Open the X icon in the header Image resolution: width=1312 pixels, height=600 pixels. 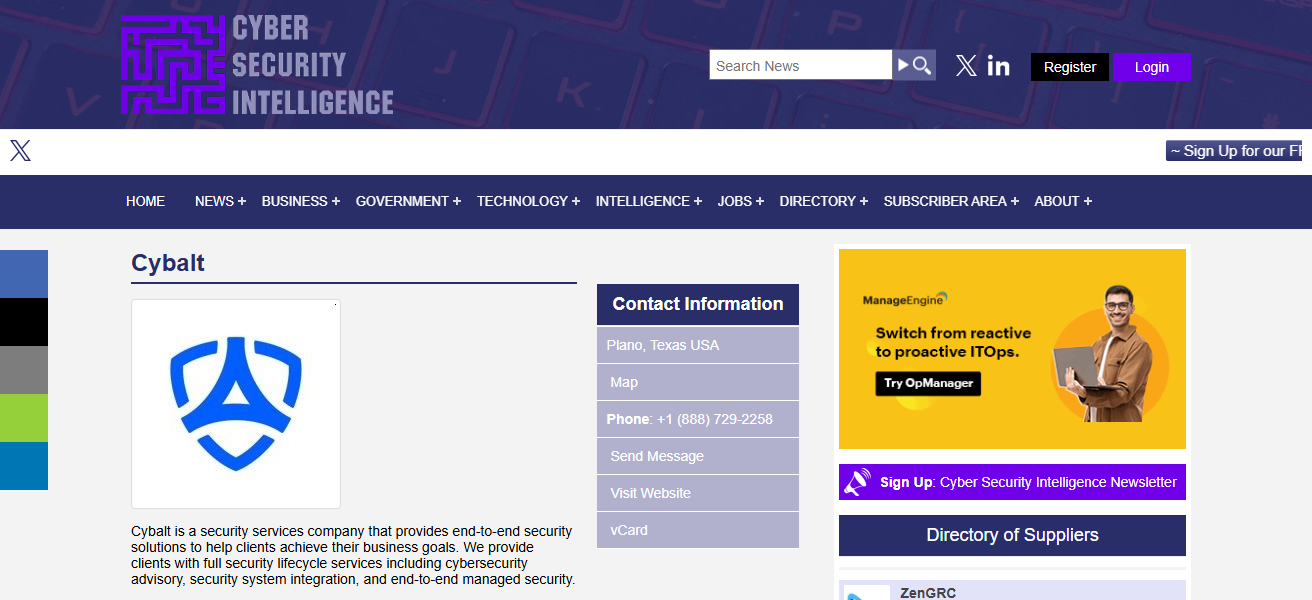point(966,66)
